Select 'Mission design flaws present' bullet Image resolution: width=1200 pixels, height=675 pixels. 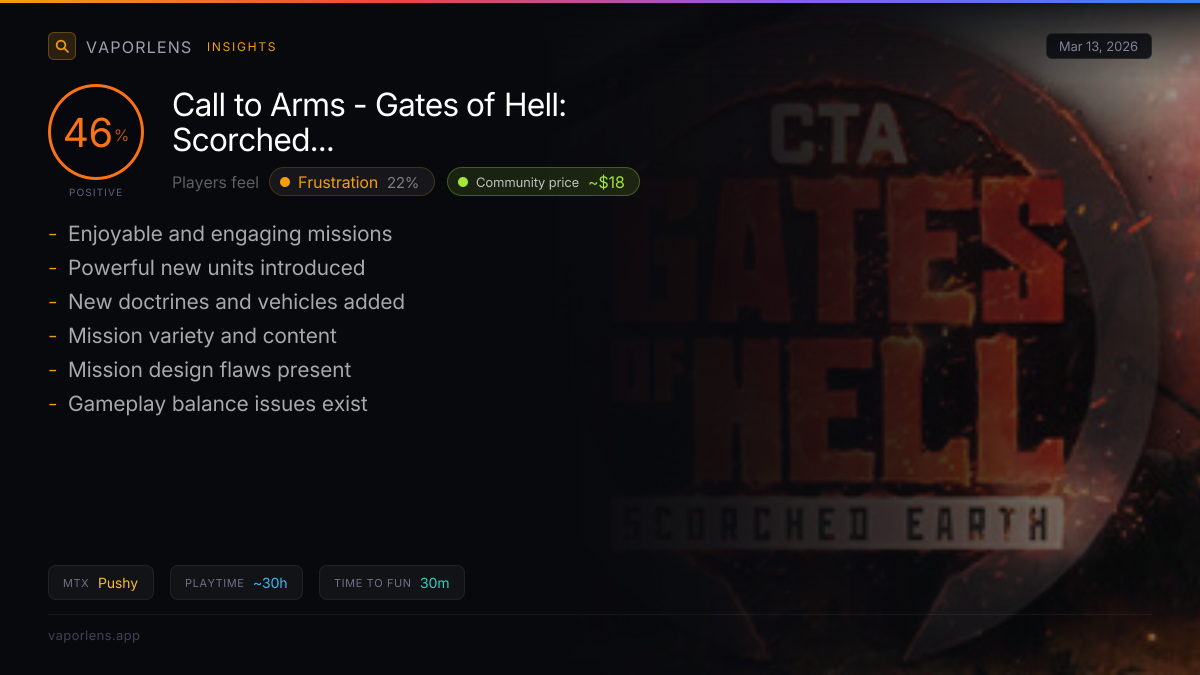(209, 370)
